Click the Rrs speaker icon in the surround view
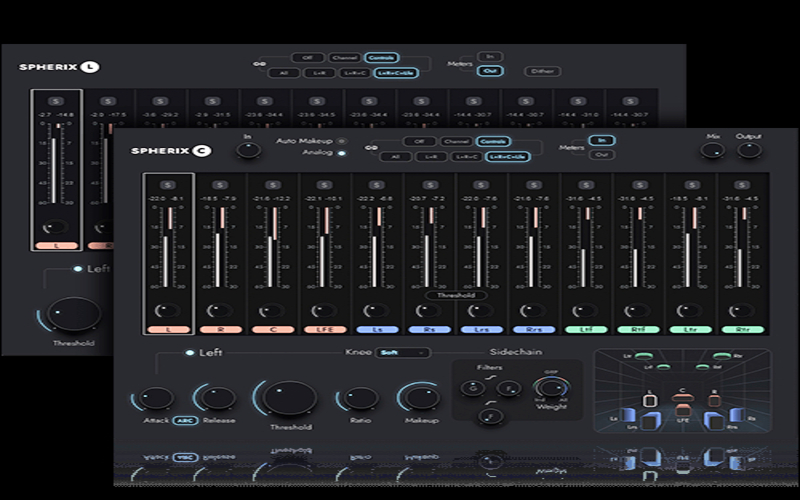This screenshot has height=500, width=800. coord(714,421)
